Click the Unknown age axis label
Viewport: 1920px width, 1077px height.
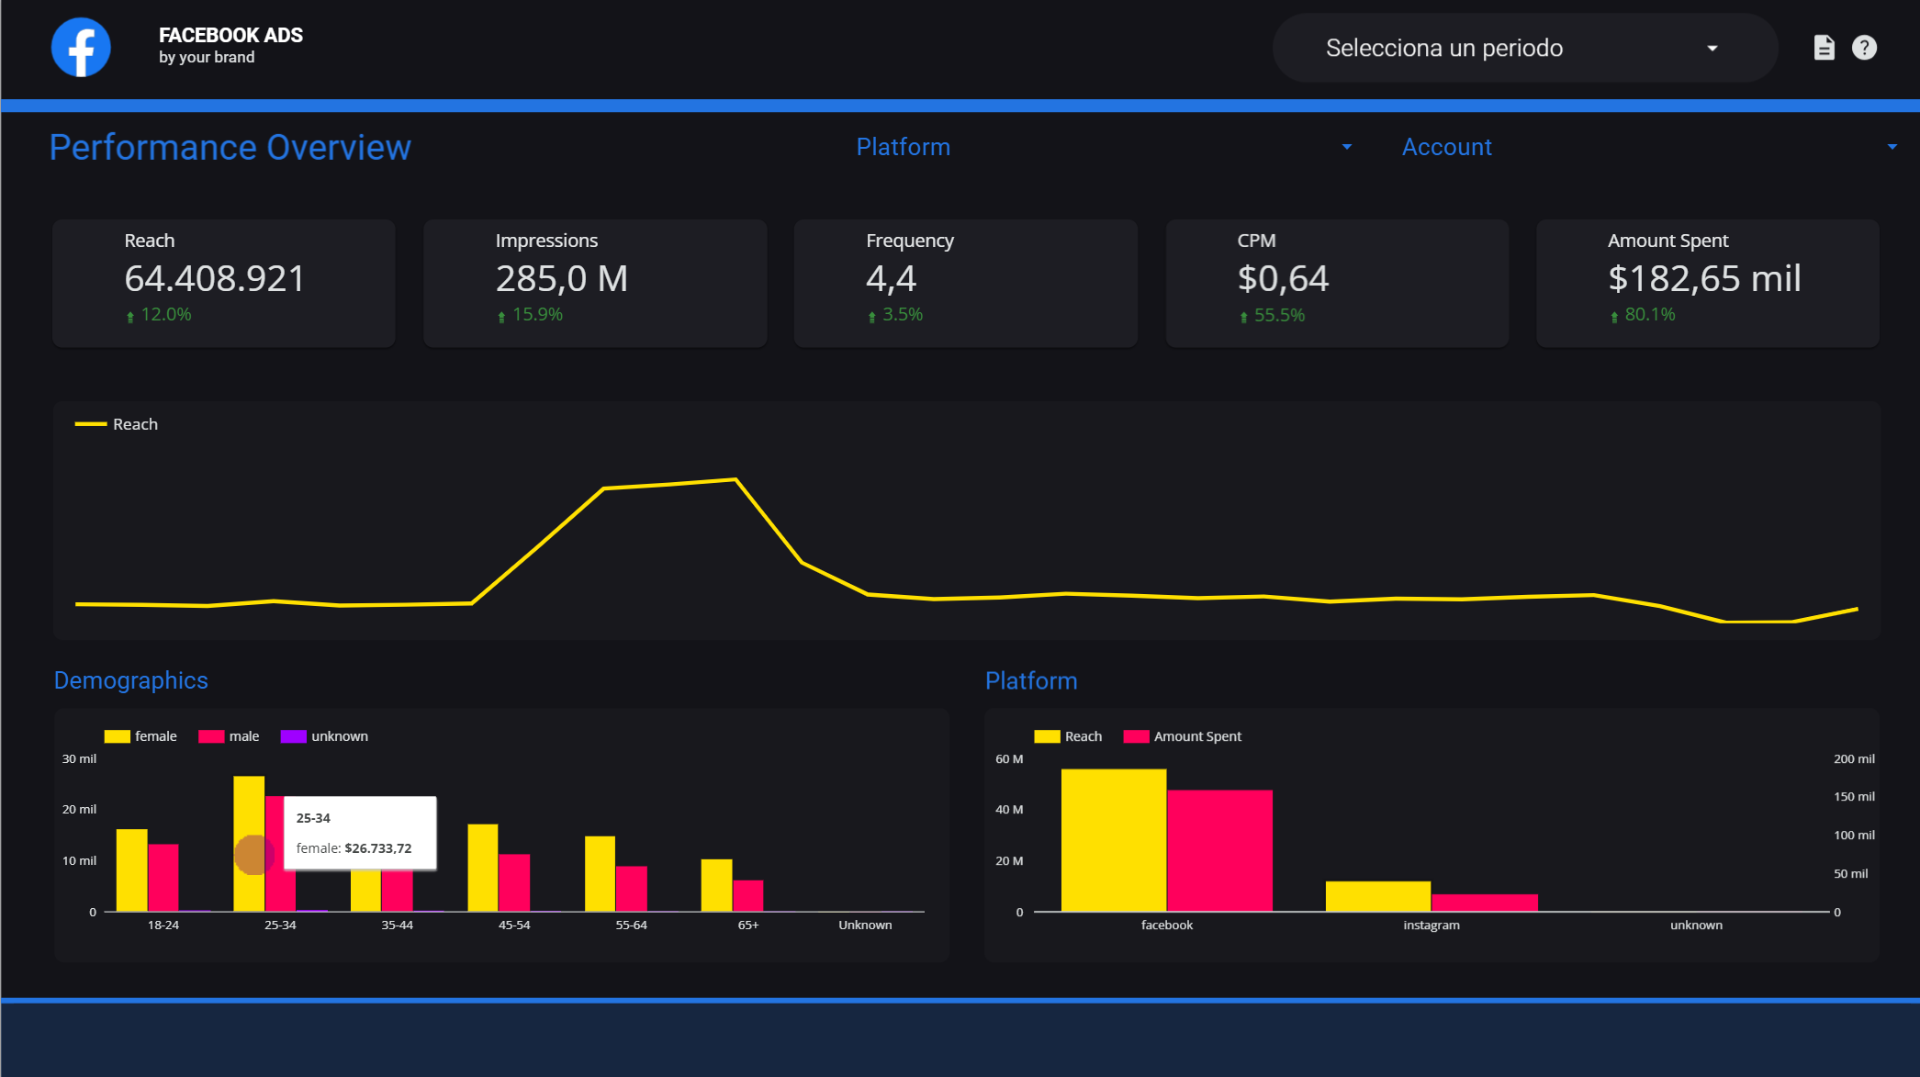tap(865, 925)
